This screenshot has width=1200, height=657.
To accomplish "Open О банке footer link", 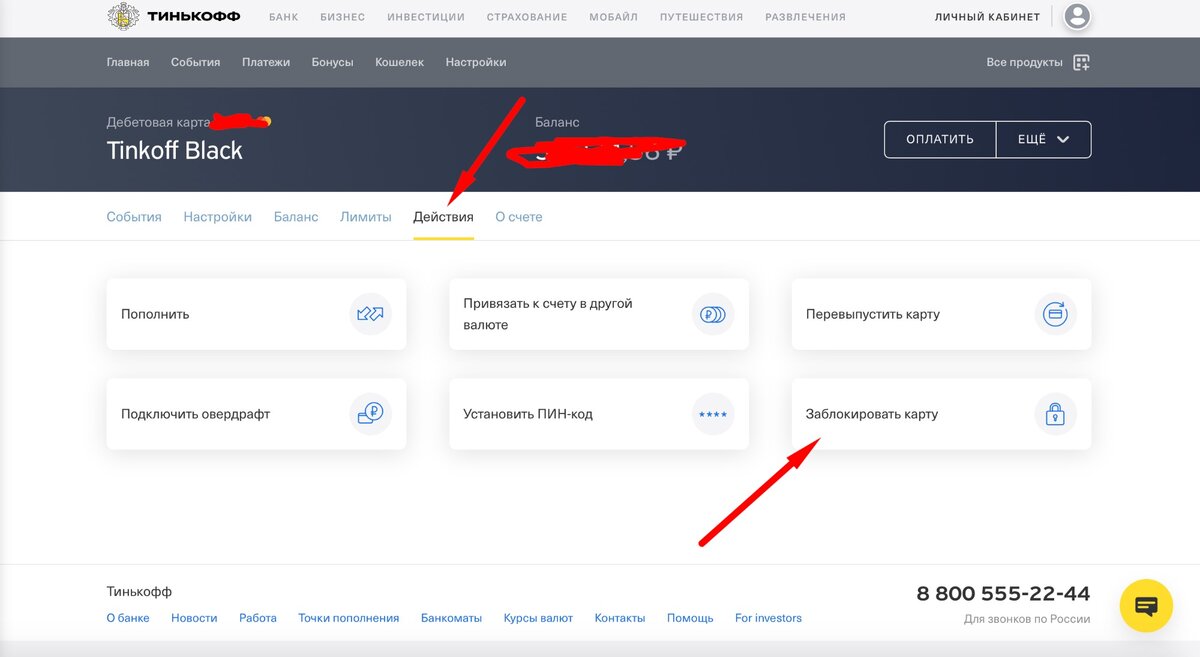I will 128,618.
